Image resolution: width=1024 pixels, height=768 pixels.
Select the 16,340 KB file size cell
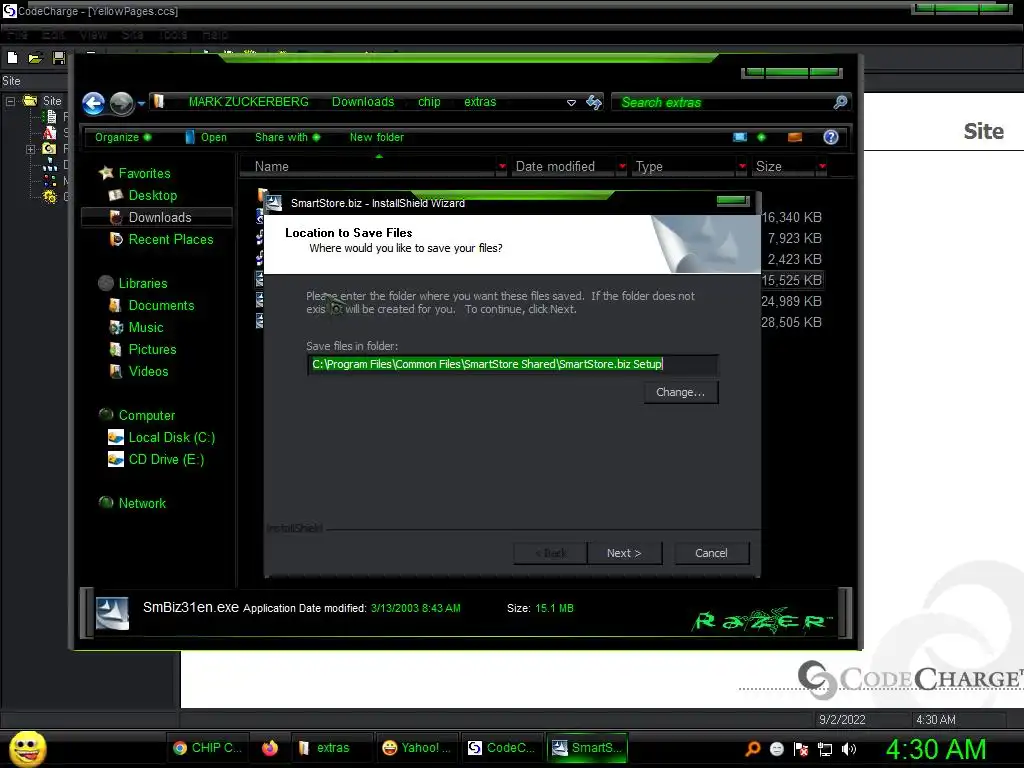tap(792, 217)
